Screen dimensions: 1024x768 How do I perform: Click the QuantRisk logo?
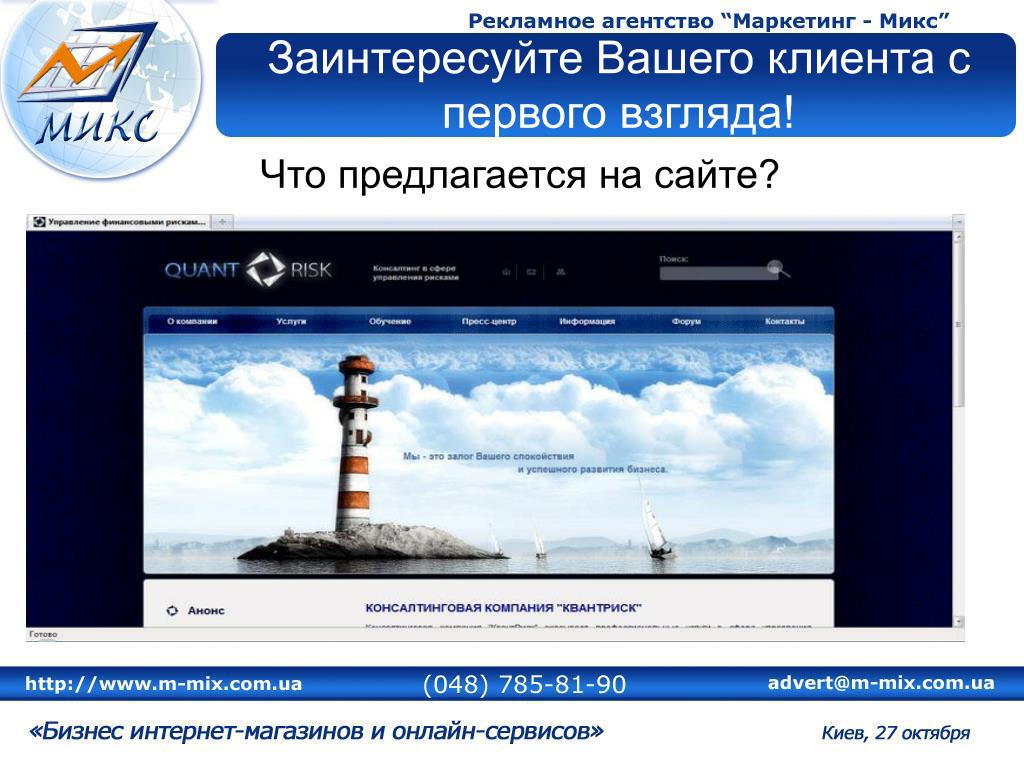(248, 269)
